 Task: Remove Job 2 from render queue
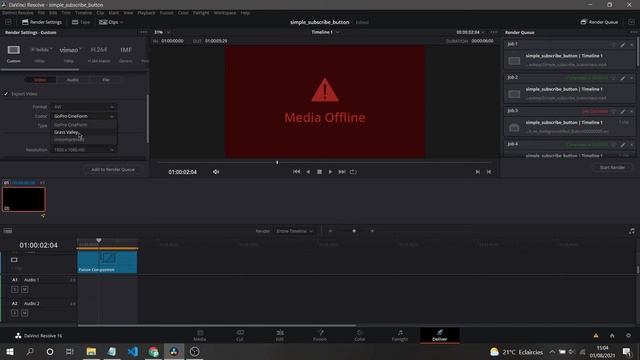click(631, 78)
